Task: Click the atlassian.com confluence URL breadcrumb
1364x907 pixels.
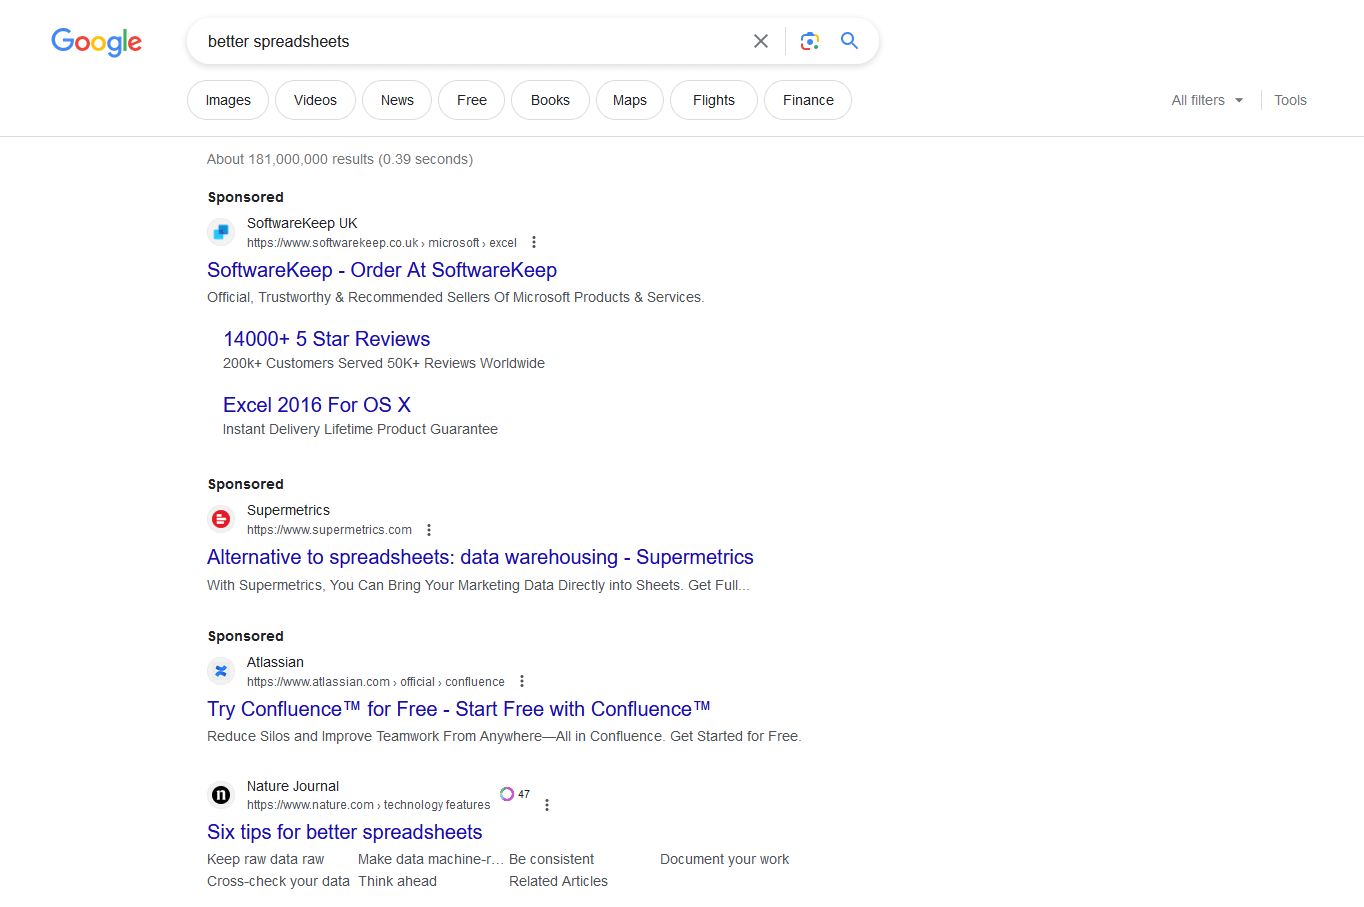Action: 376,682
